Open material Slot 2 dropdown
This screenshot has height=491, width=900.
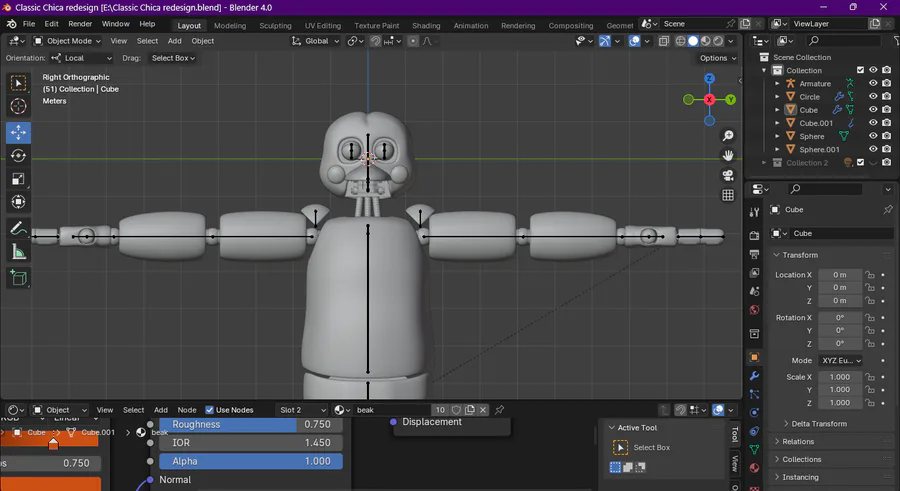point(302,410)
